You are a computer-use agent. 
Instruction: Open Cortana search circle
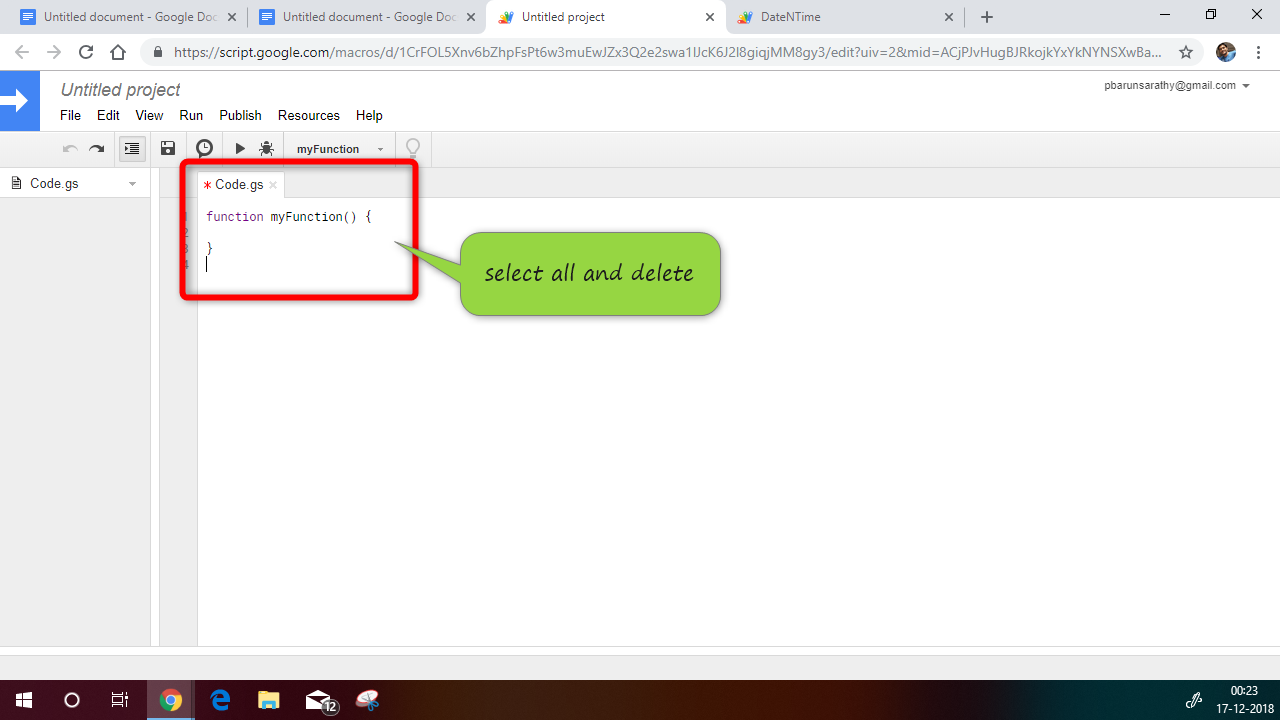[x=72, y=700]
